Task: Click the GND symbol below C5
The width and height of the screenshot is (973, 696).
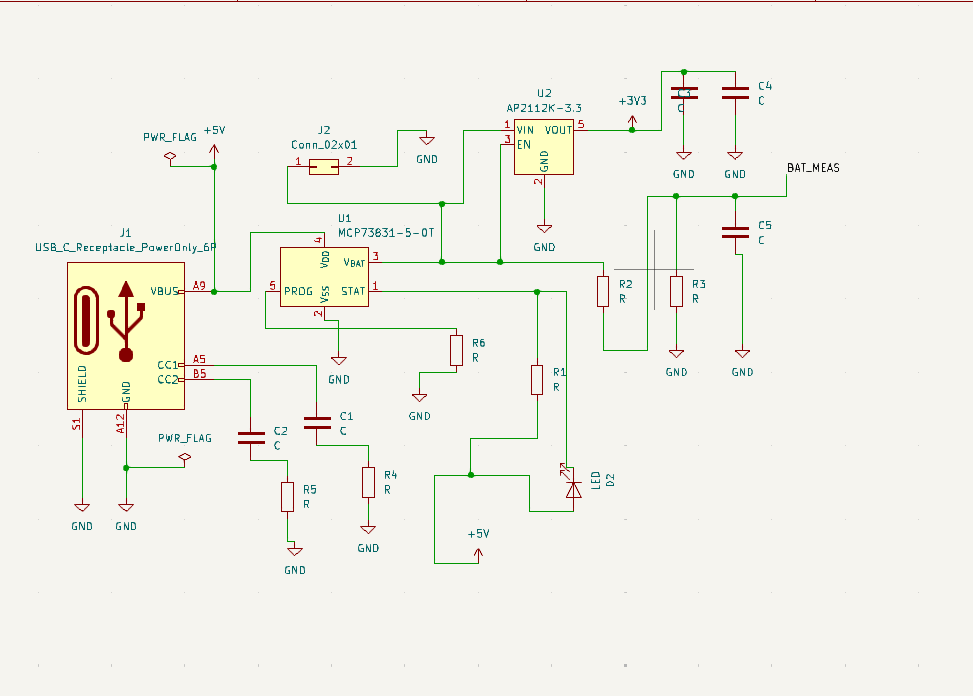Action: 743,354
